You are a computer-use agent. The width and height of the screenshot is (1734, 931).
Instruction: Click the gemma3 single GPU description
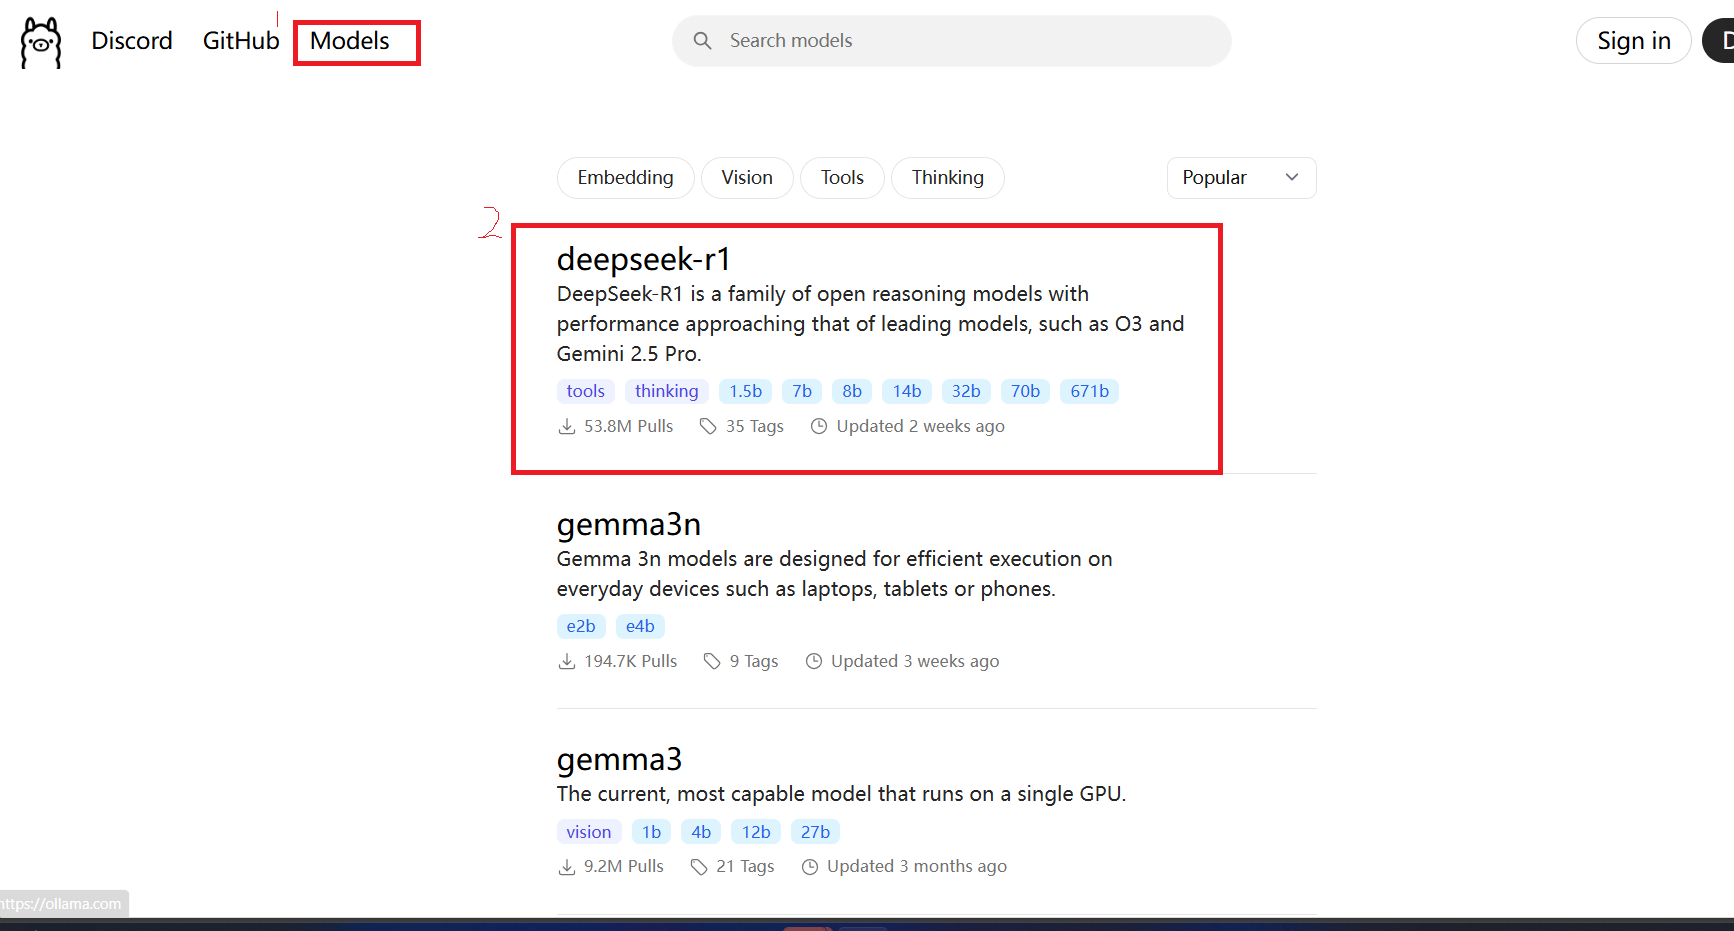pos(842,794)
